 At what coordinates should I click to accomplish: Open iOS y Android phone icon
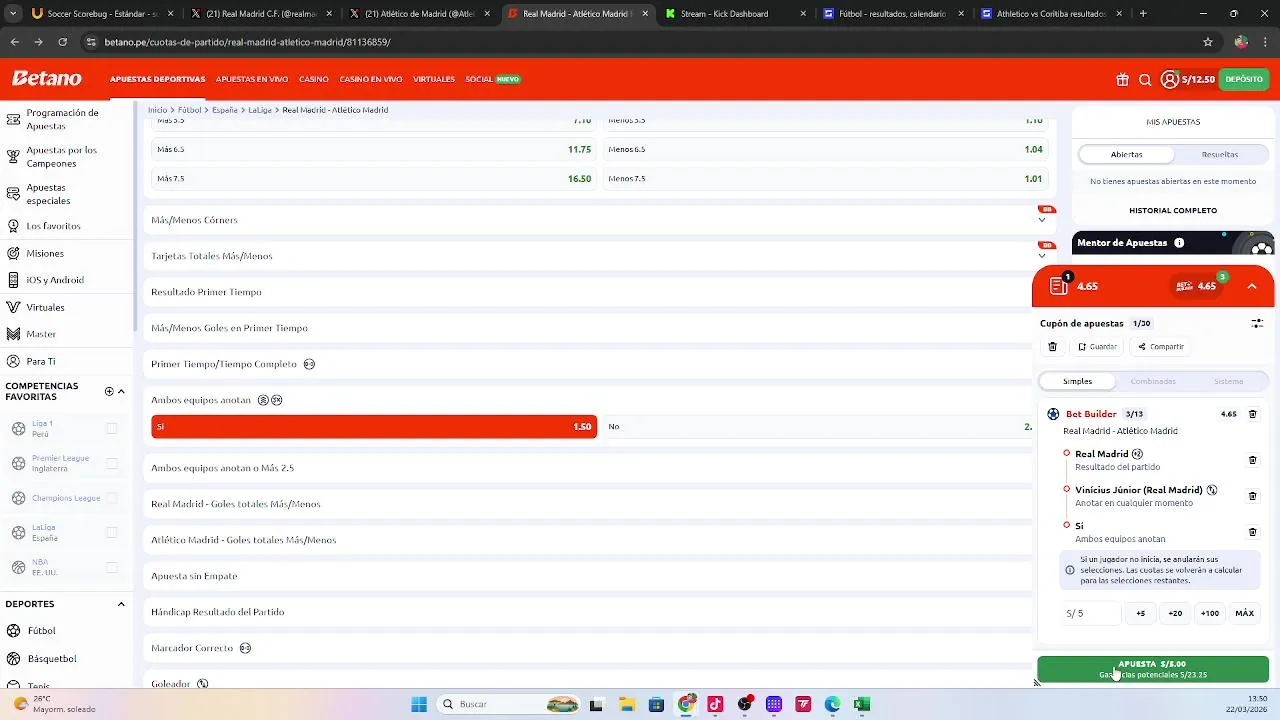coord(13,280)
